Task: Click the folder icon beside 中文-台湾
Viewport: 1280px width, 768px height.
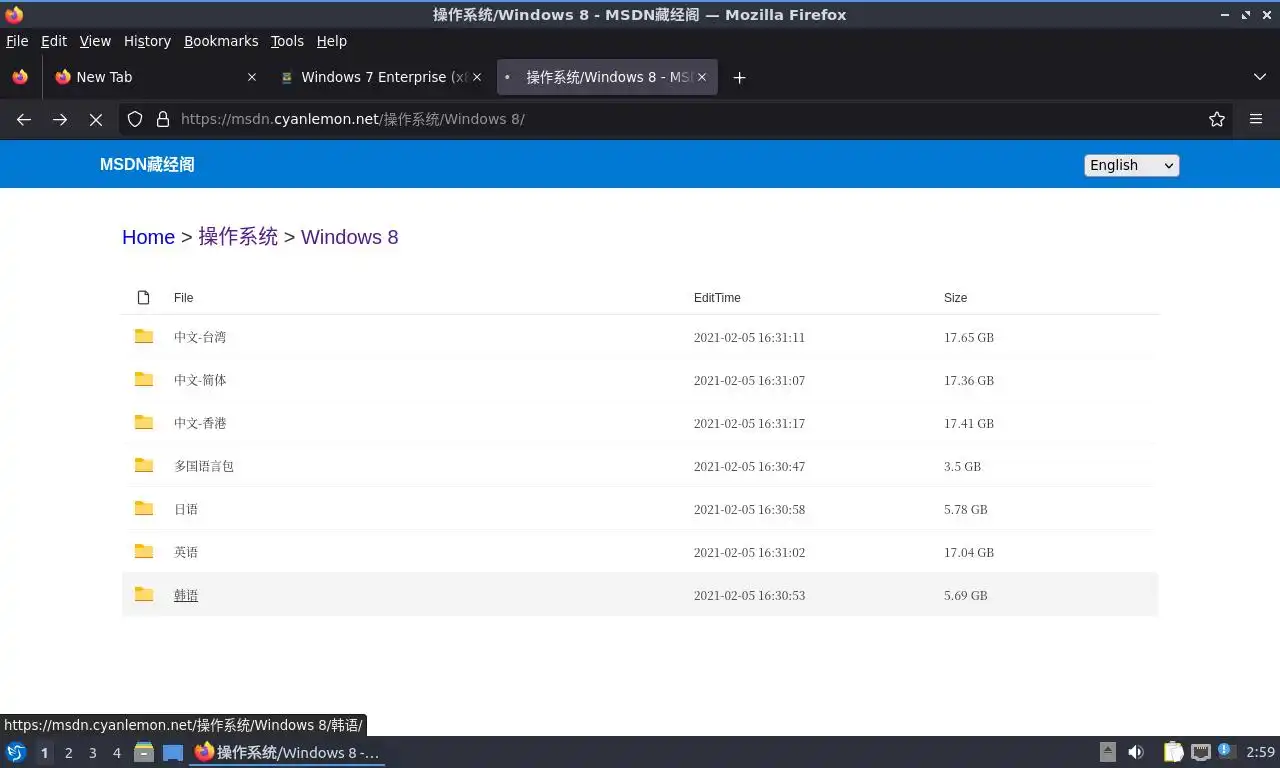Action: click(x=144, y=336)
